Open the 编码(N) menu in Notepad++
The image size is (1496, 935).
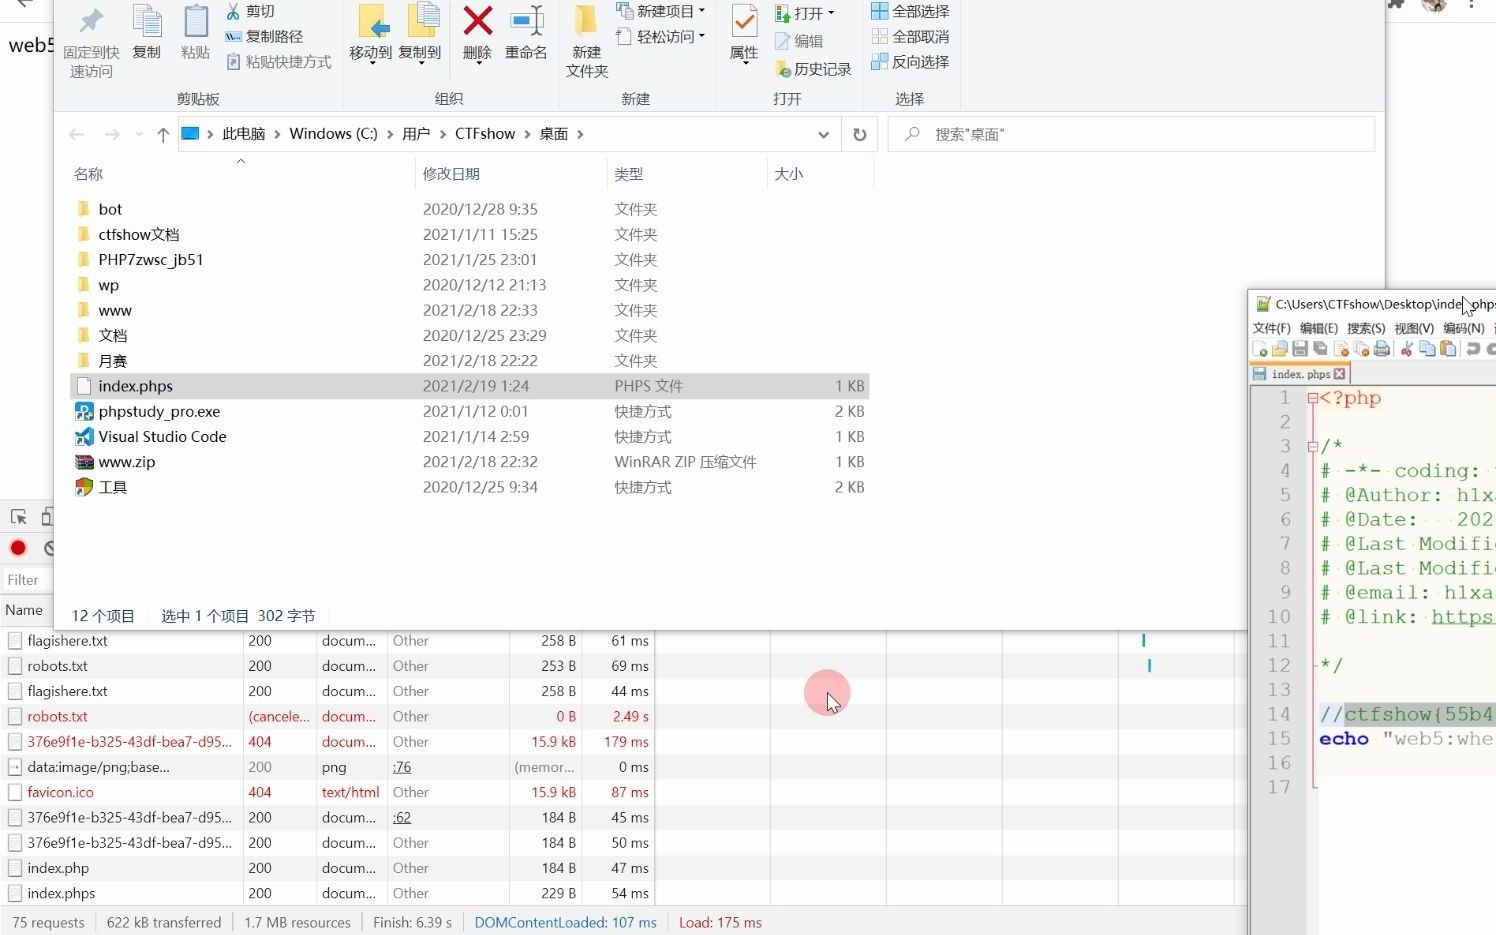tap(1463, 328)
